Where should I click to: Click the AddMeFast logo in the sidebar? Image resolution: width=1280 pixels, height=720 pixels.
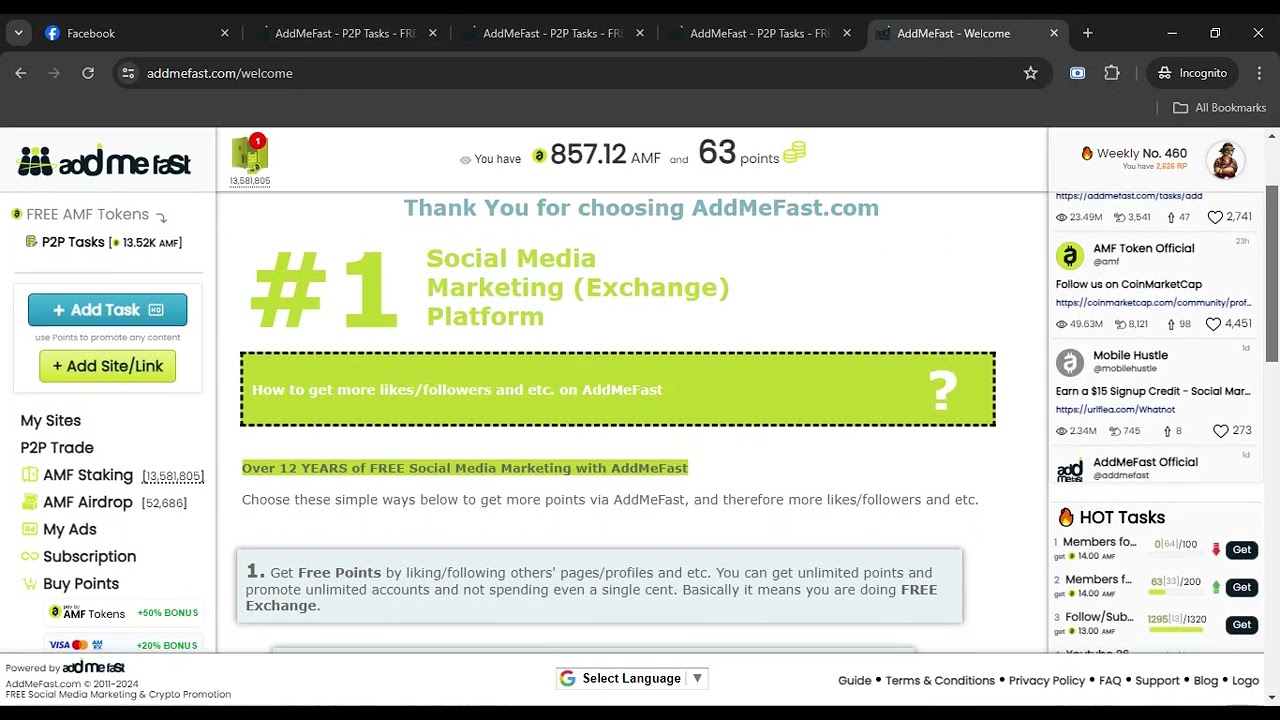(104, 160)
